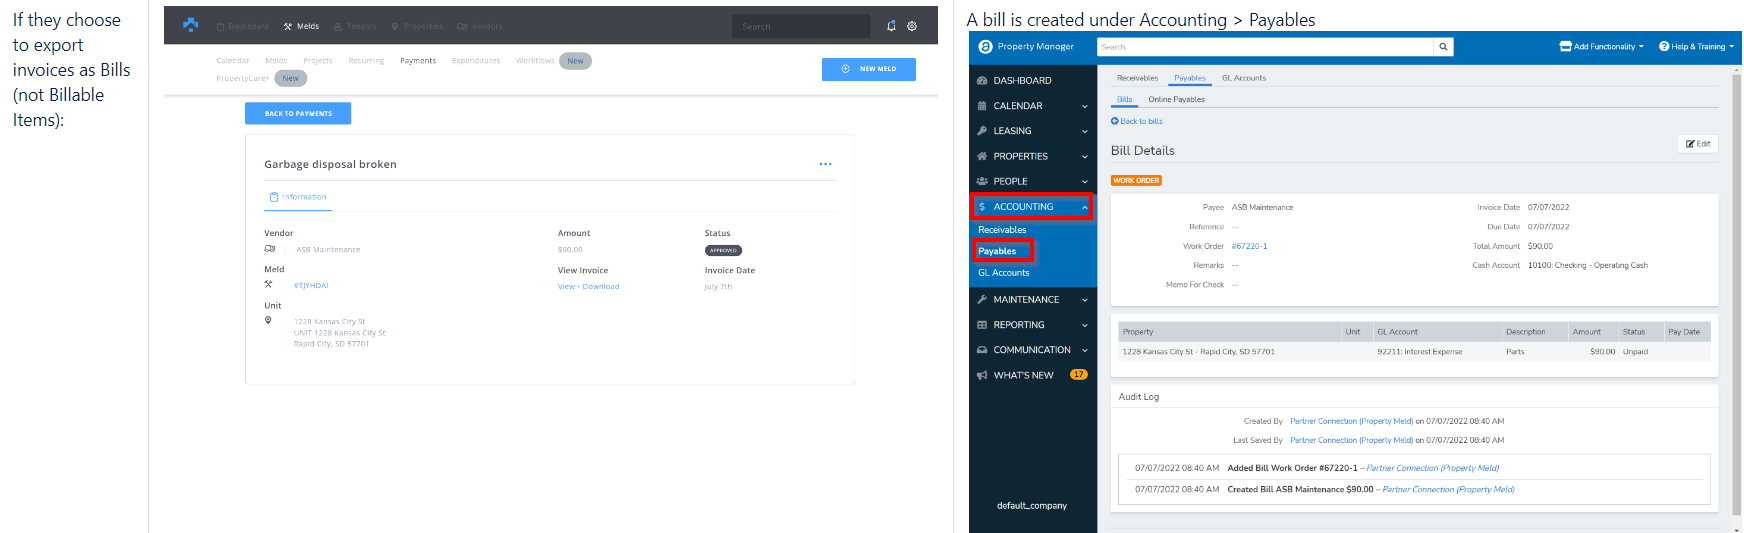Click the tools icon beside meld #TJYHDAI
Screen dimensions: 1744x533
pyautogui.click(x=268, y=284)
